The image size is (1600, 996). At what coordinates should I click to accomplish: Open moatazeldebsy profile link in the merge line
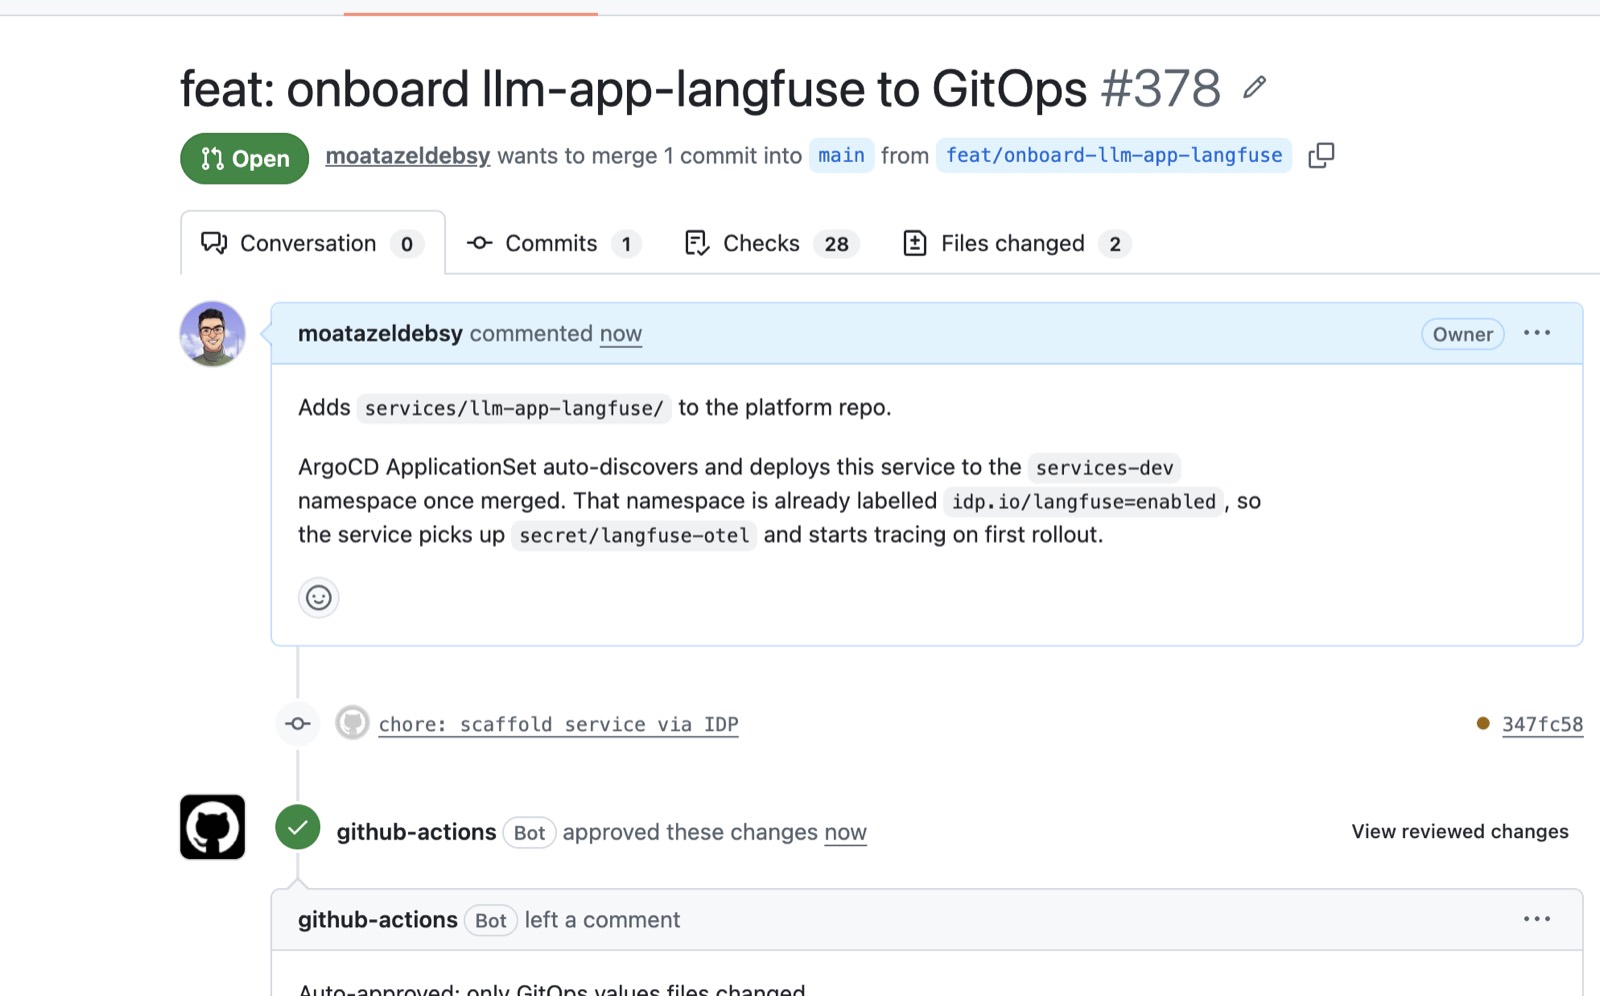click(x=408, y=156)
